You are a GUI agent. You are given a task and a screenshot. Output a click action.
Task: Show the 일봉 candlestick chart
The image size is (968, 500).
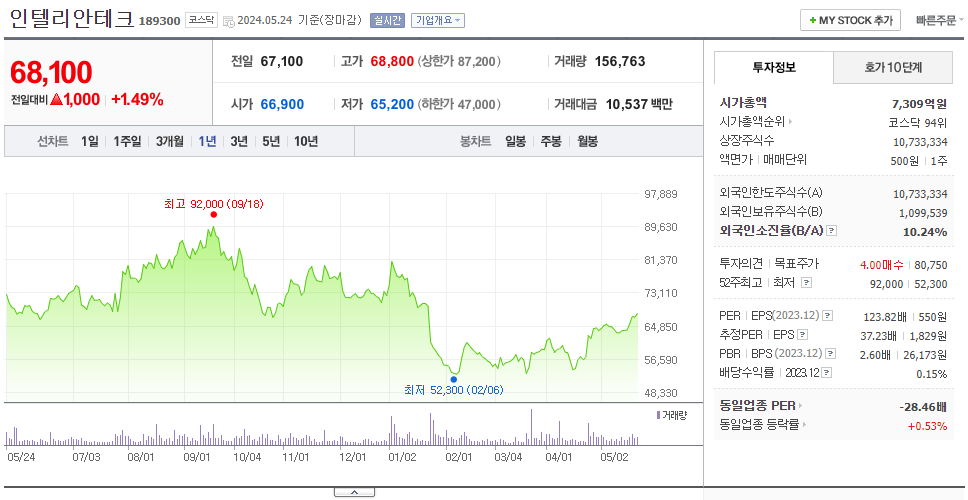pos(515,141)
